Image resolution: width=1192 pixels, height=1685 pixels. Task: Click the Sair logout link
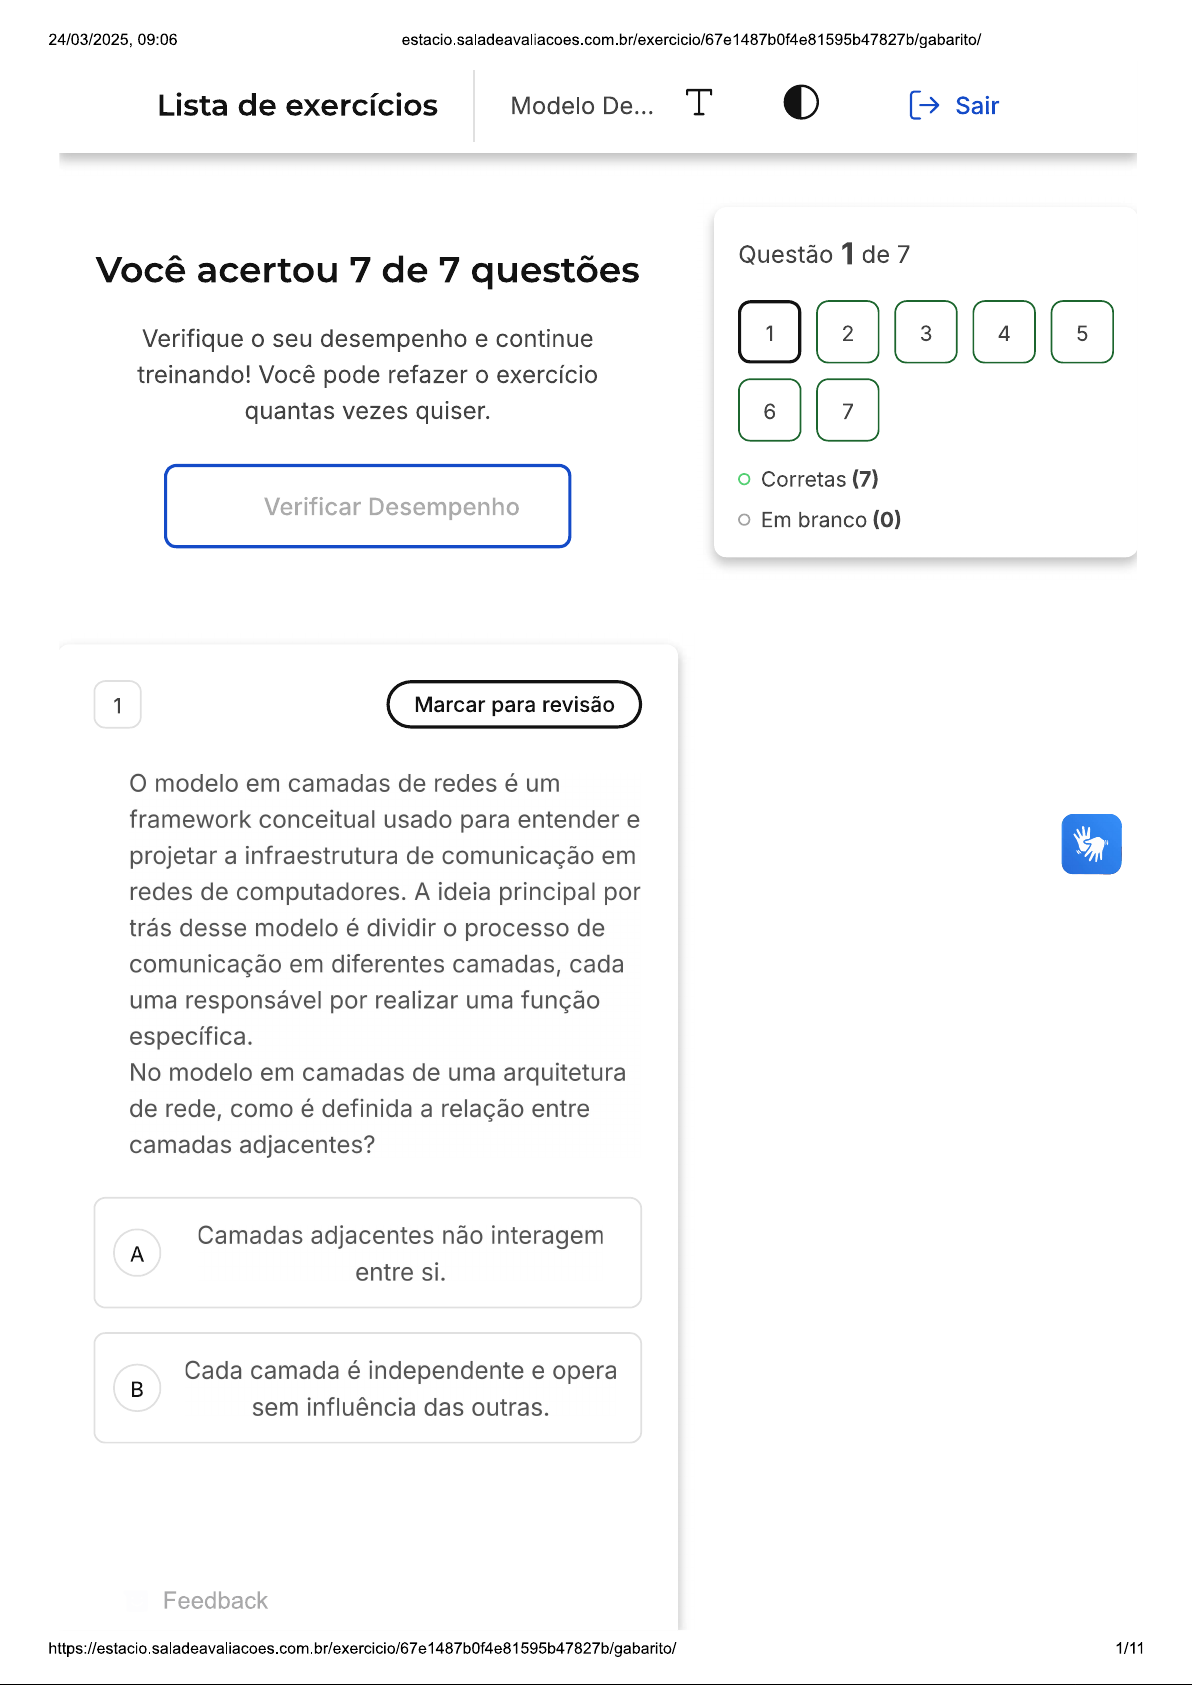[x=954, y=105]
